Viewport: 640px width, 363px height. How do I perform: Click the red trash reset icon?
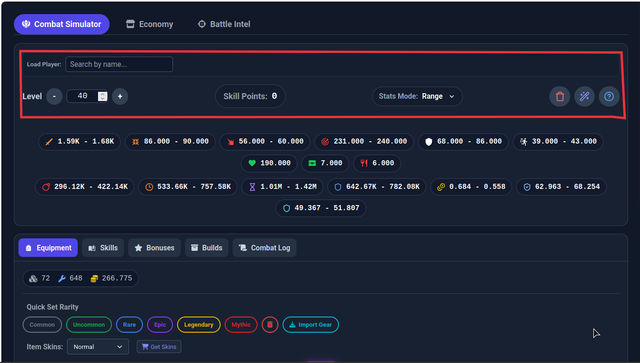(560, 96)
